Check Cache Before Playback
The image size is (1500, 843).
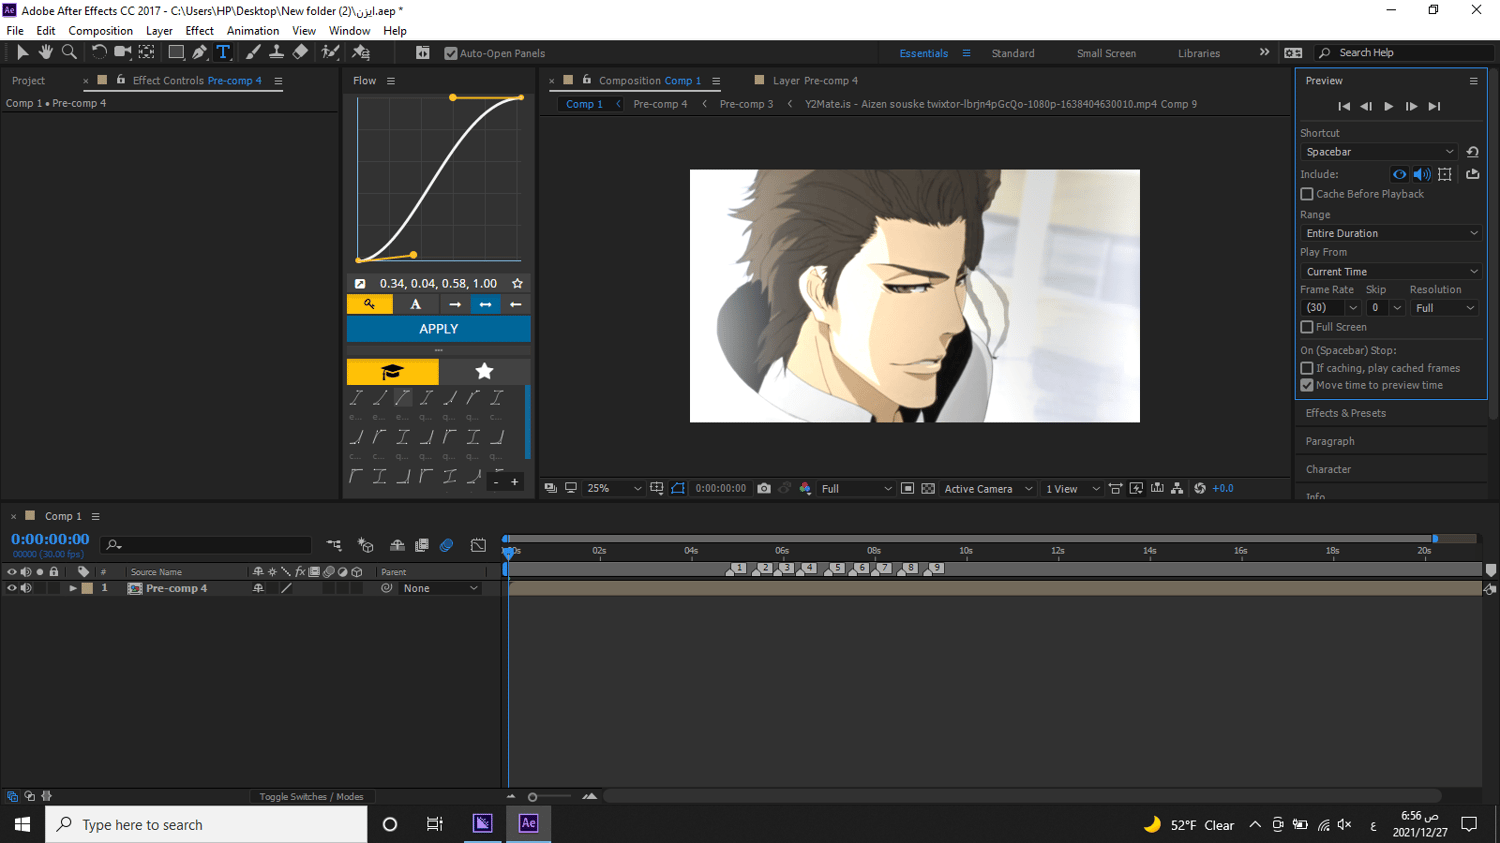pos(1307,194)
